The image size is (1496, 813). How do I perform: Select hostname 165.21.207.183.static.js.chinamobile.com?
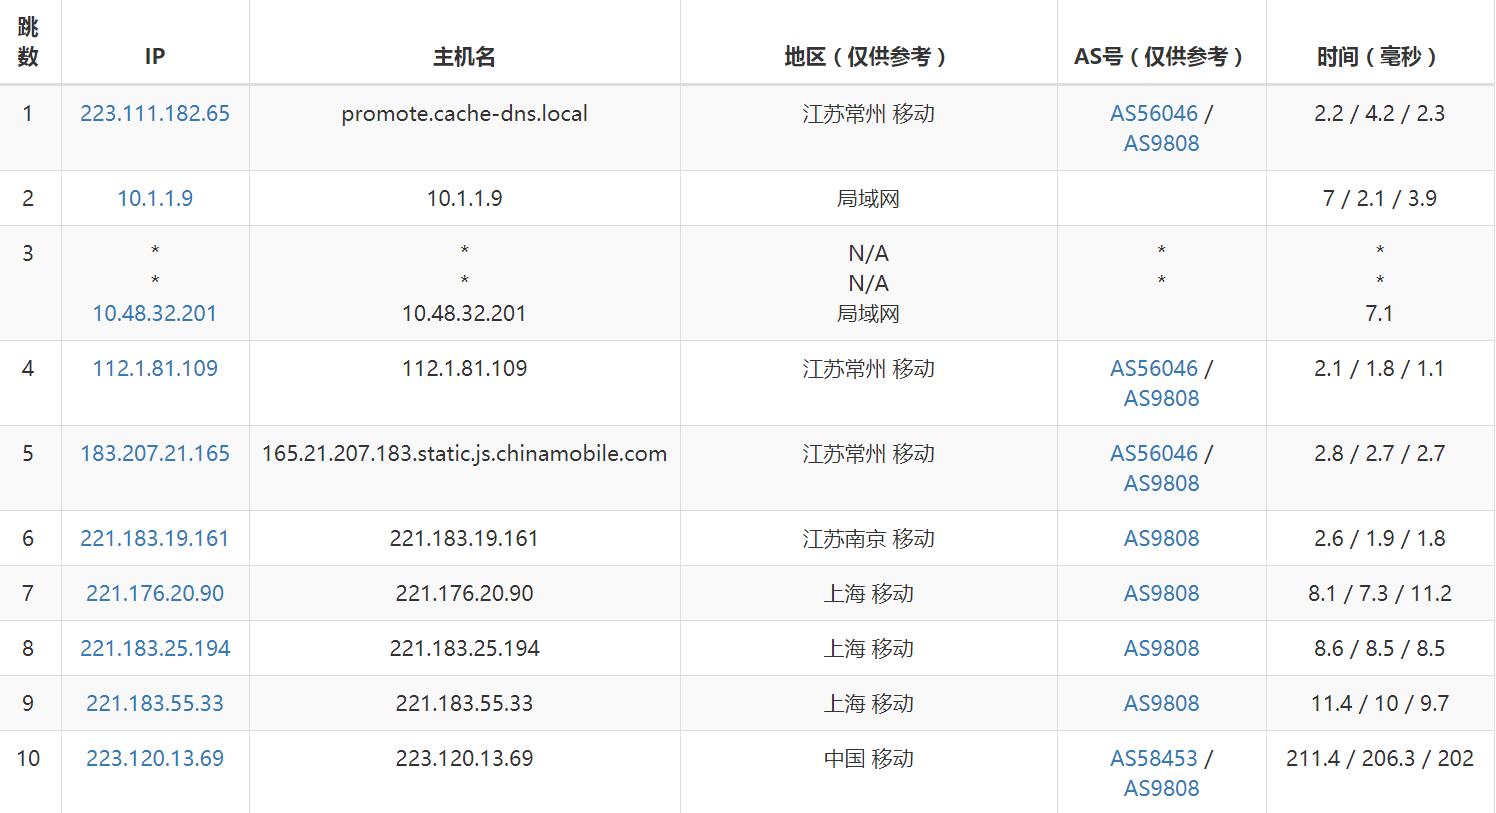point(464,453)
